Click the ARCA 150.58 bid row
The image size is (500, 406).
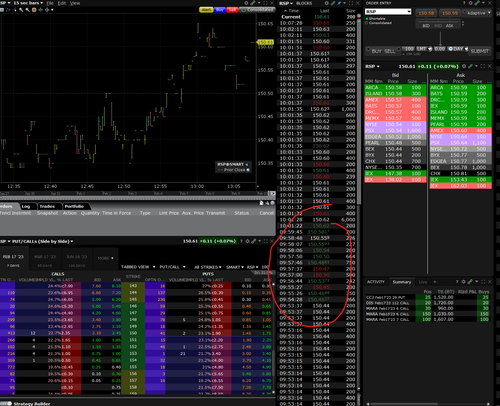[x=395, y=87]
